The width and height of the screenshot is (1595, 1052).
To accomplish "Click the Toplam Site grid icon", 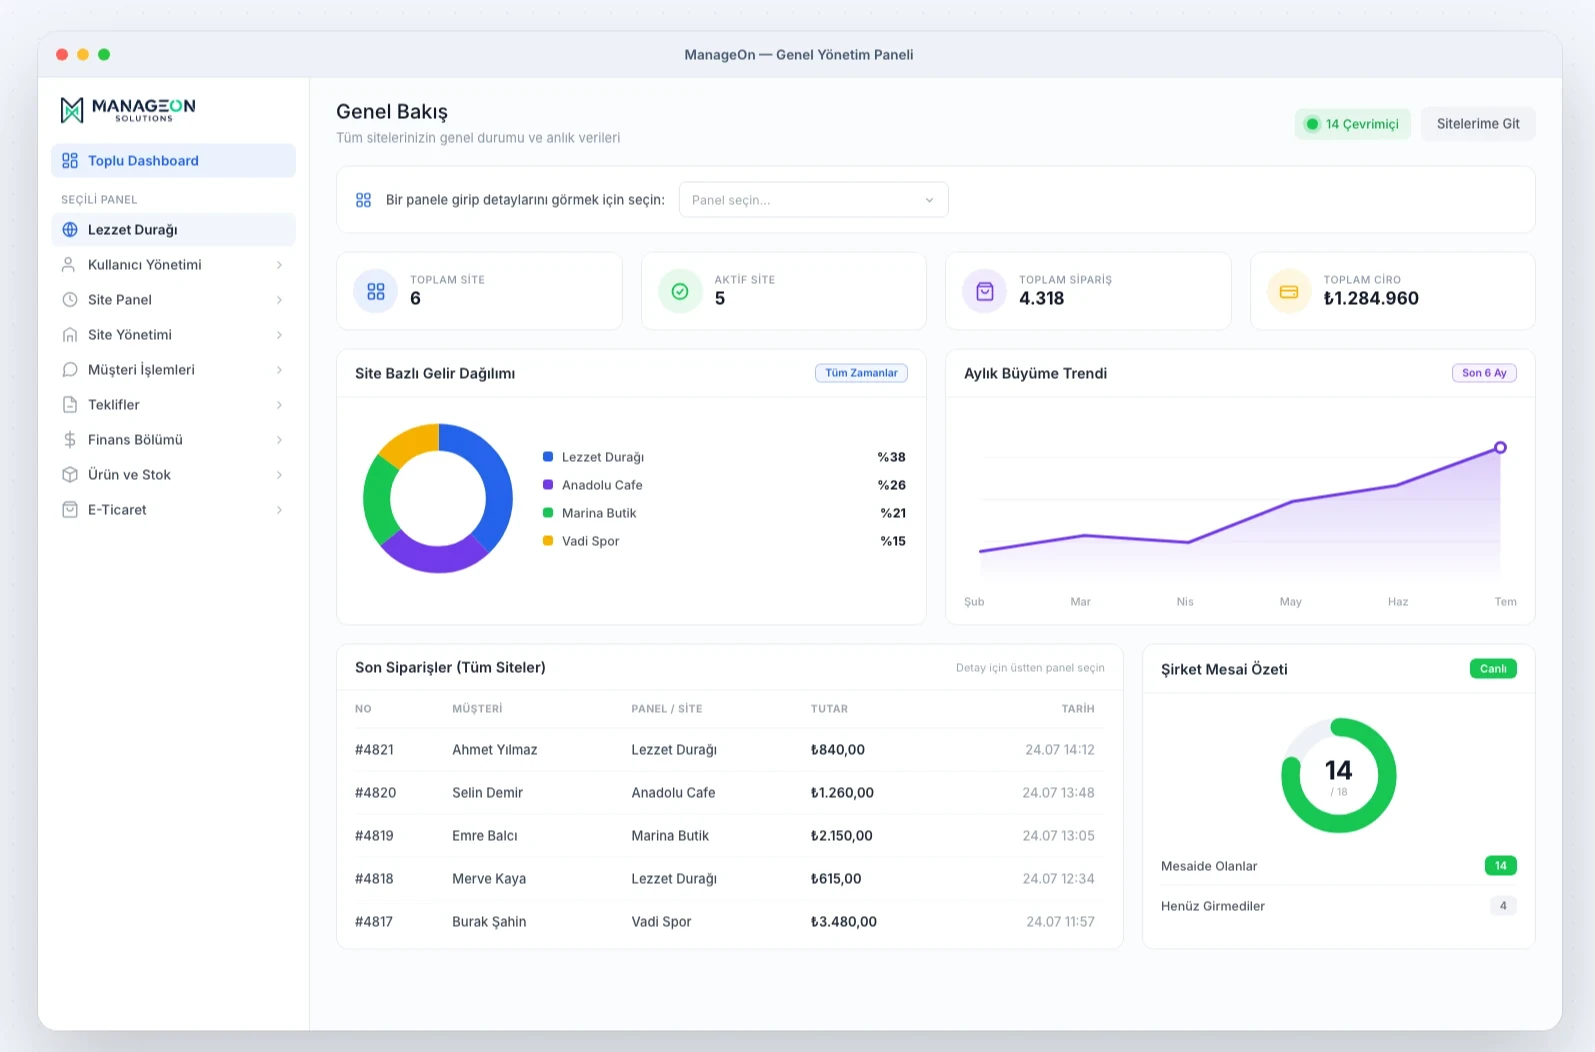I will point(376,291).
